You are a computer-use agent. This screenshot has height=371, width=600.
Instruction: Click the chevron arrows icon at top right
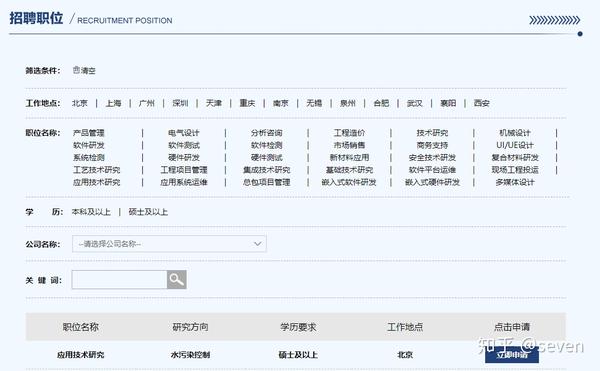click(554, 20)
